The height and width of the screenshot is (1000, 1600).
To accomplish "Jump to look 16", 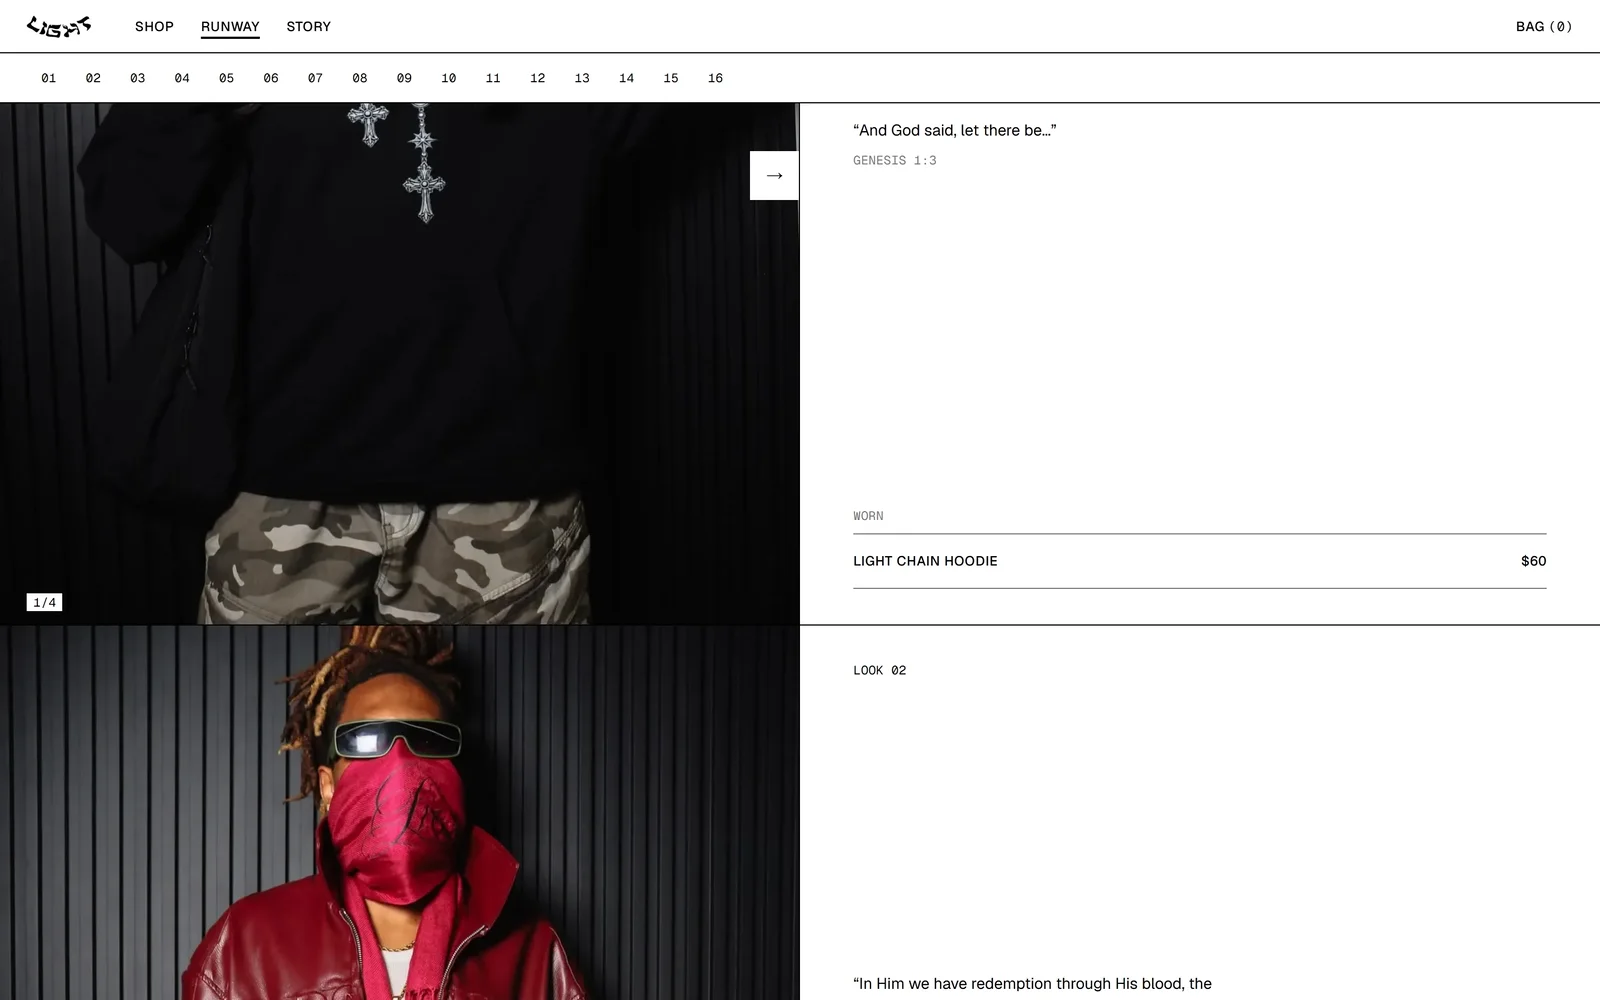I will click(x=716, y=78).
